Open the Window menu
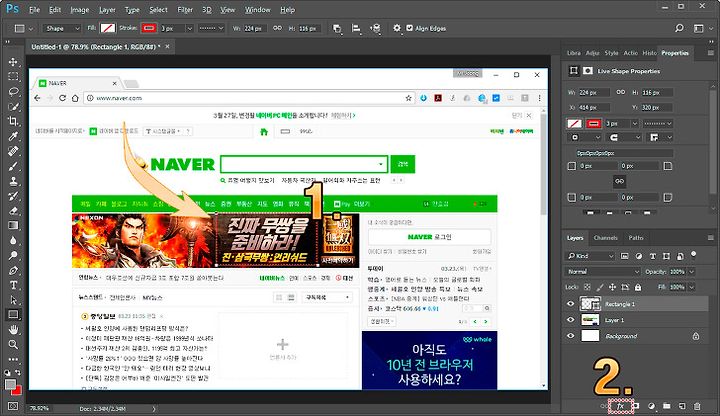The width and height of the screenshot is (720, 416). pos(258,10)
